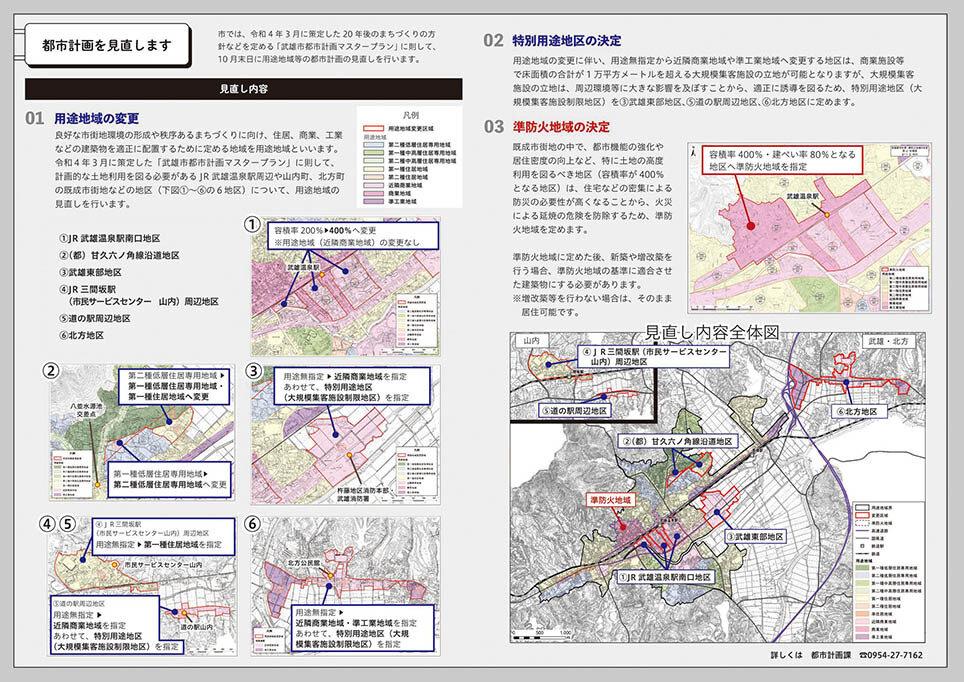
Task: Click the 近隣商業地域 swatch in the 凡例 legend
Action: (x=373, y=184)
